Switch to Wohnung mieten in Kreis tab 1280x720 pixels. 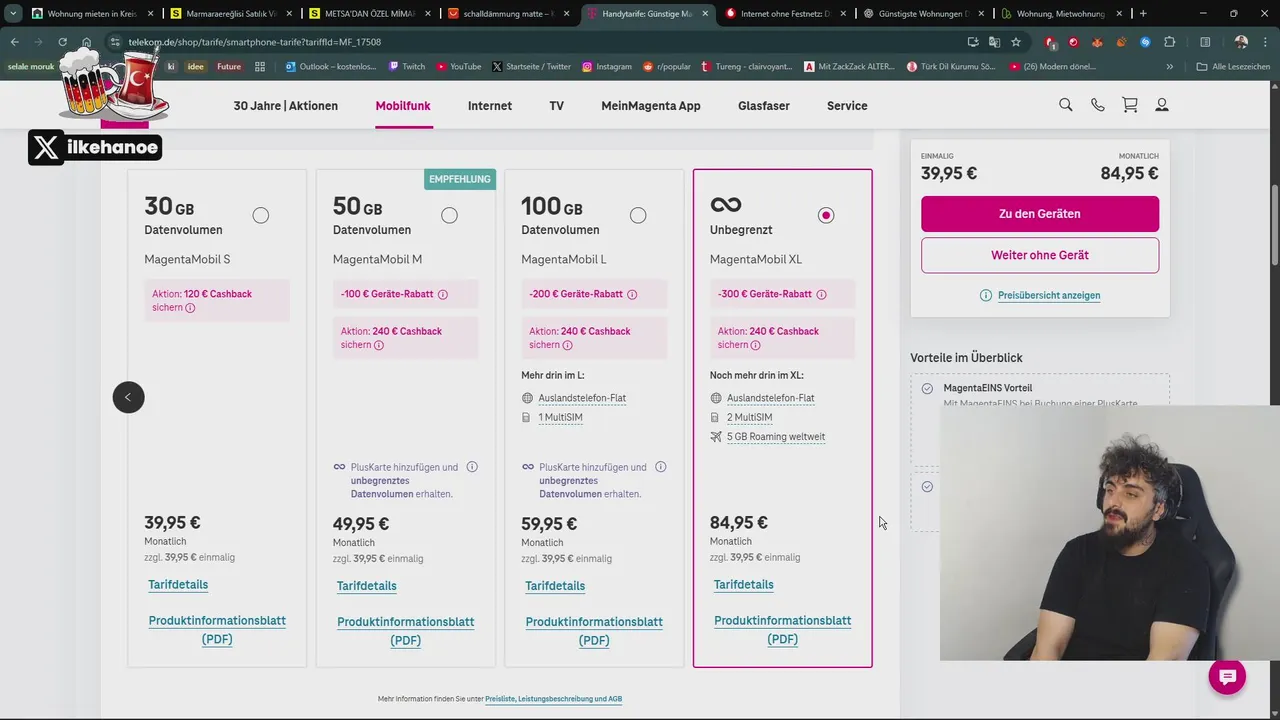(92, 13)
